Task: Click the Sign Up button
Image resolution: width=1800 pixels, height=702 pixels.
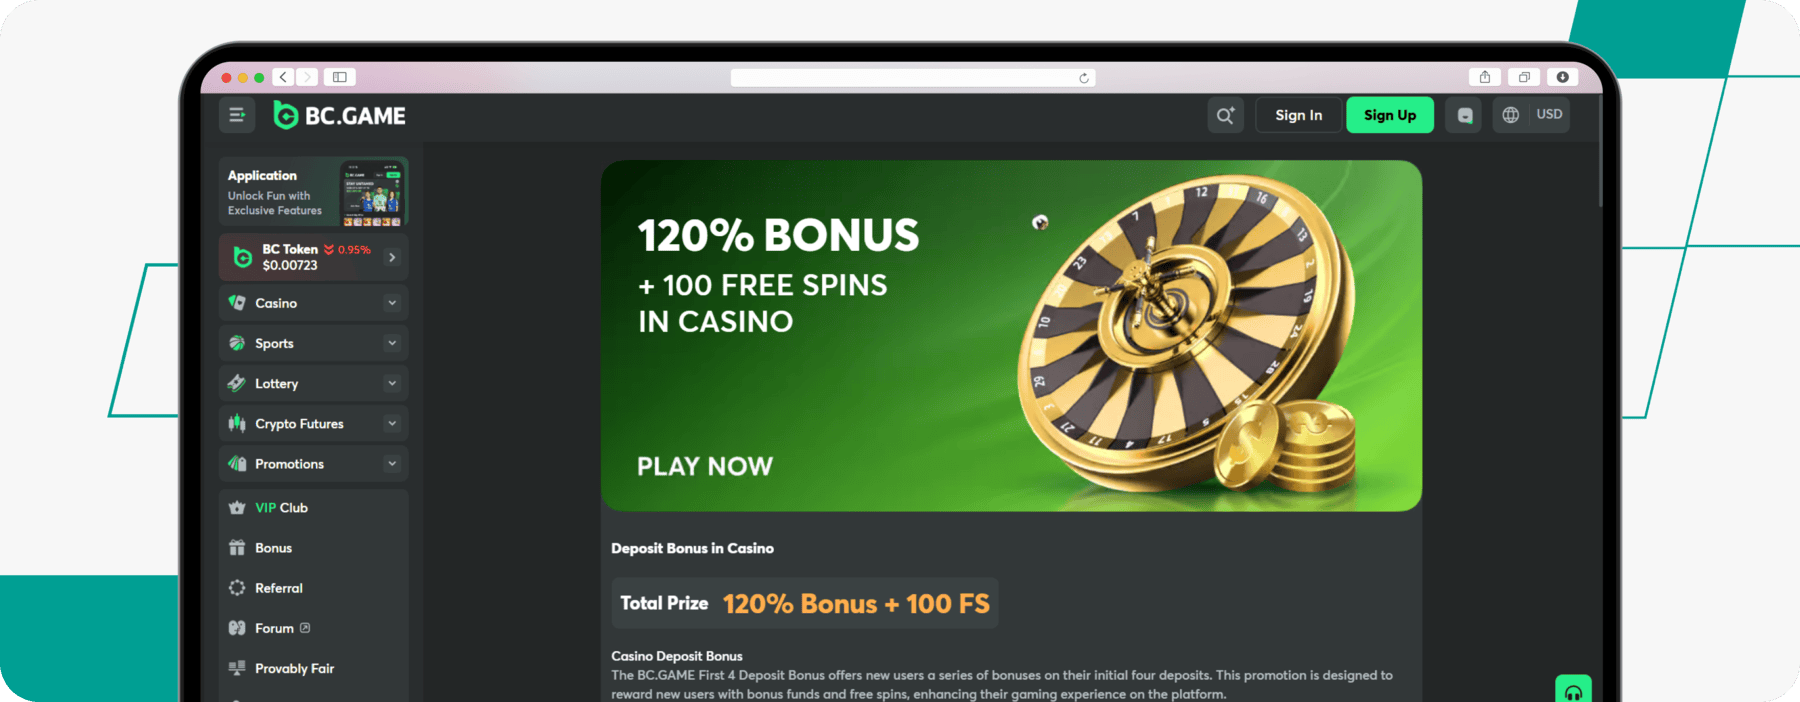Action: (x=1390, y=115)
